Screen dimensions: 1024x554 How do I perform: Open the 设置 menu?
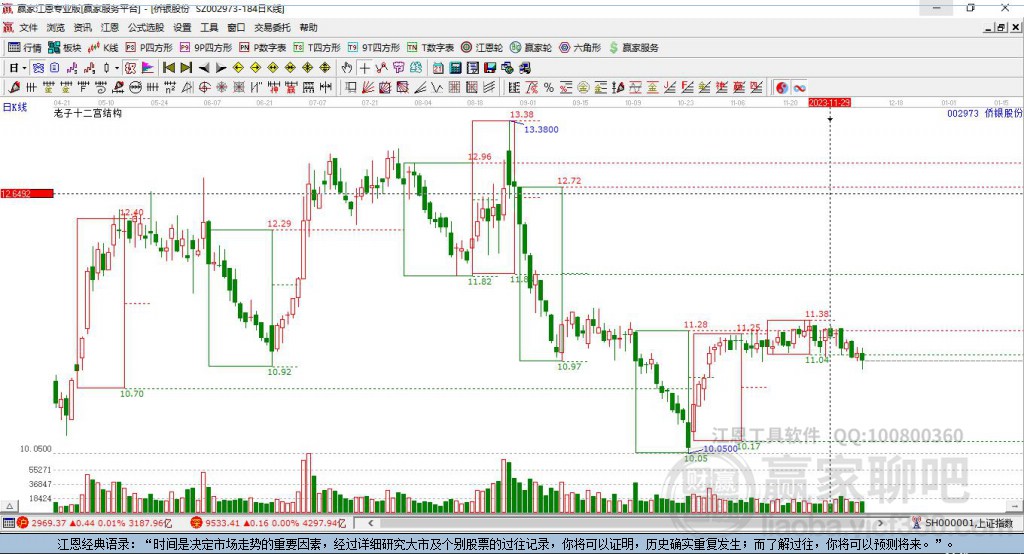point(182,27)
